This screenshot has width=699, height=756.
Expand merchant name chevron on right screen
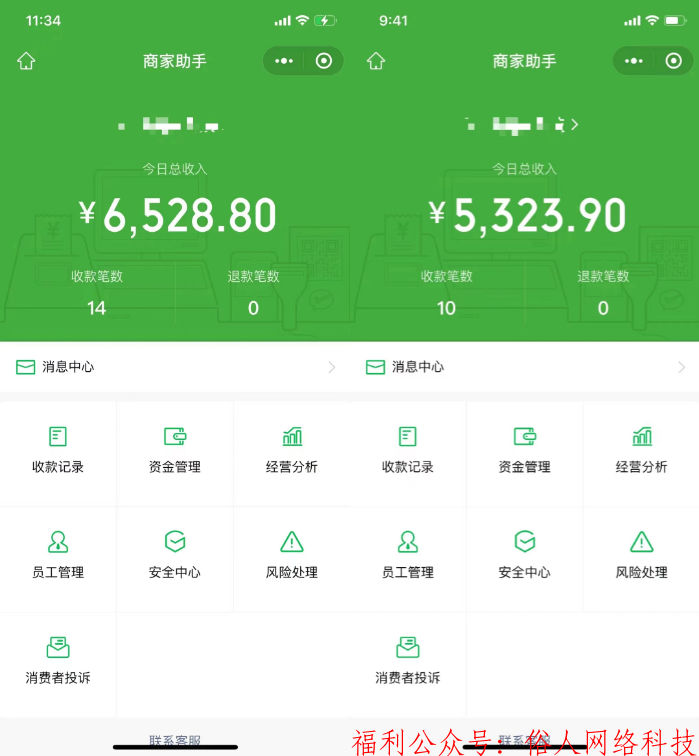[575, 125]
